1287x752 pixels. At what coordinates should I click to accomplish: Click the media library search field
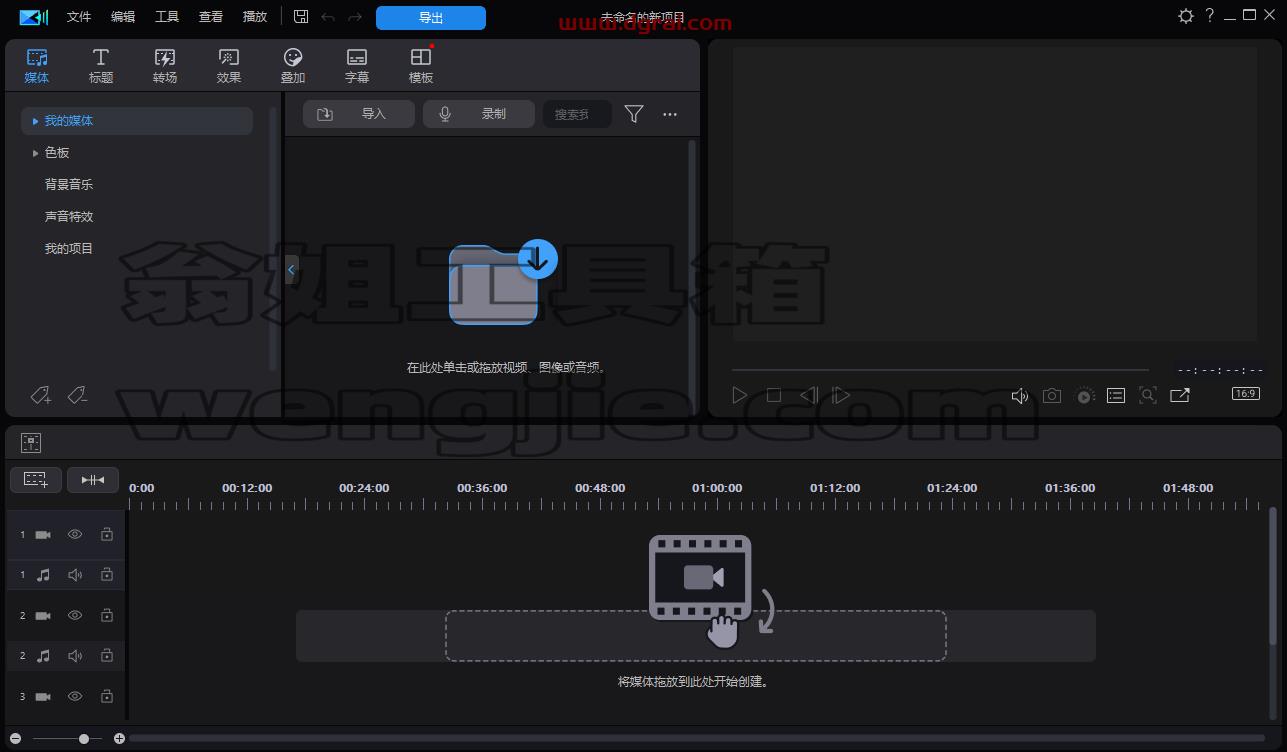click(x=577, y=114)
